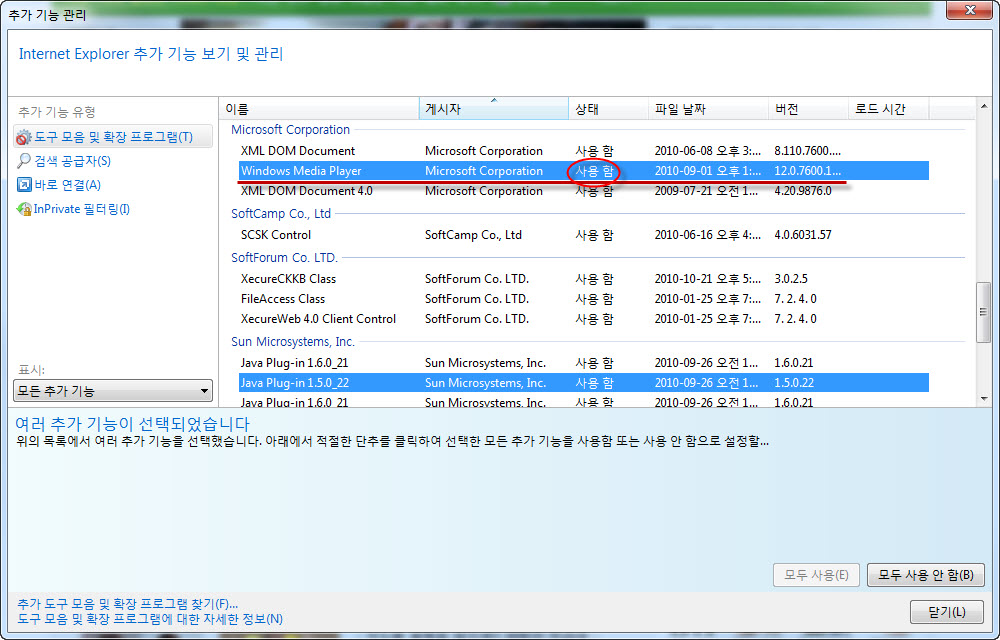The image size is (1000, 640).
Task: Click version 12.0.7600.1... of Windows Media Player
Action: [x=807, y=171]
